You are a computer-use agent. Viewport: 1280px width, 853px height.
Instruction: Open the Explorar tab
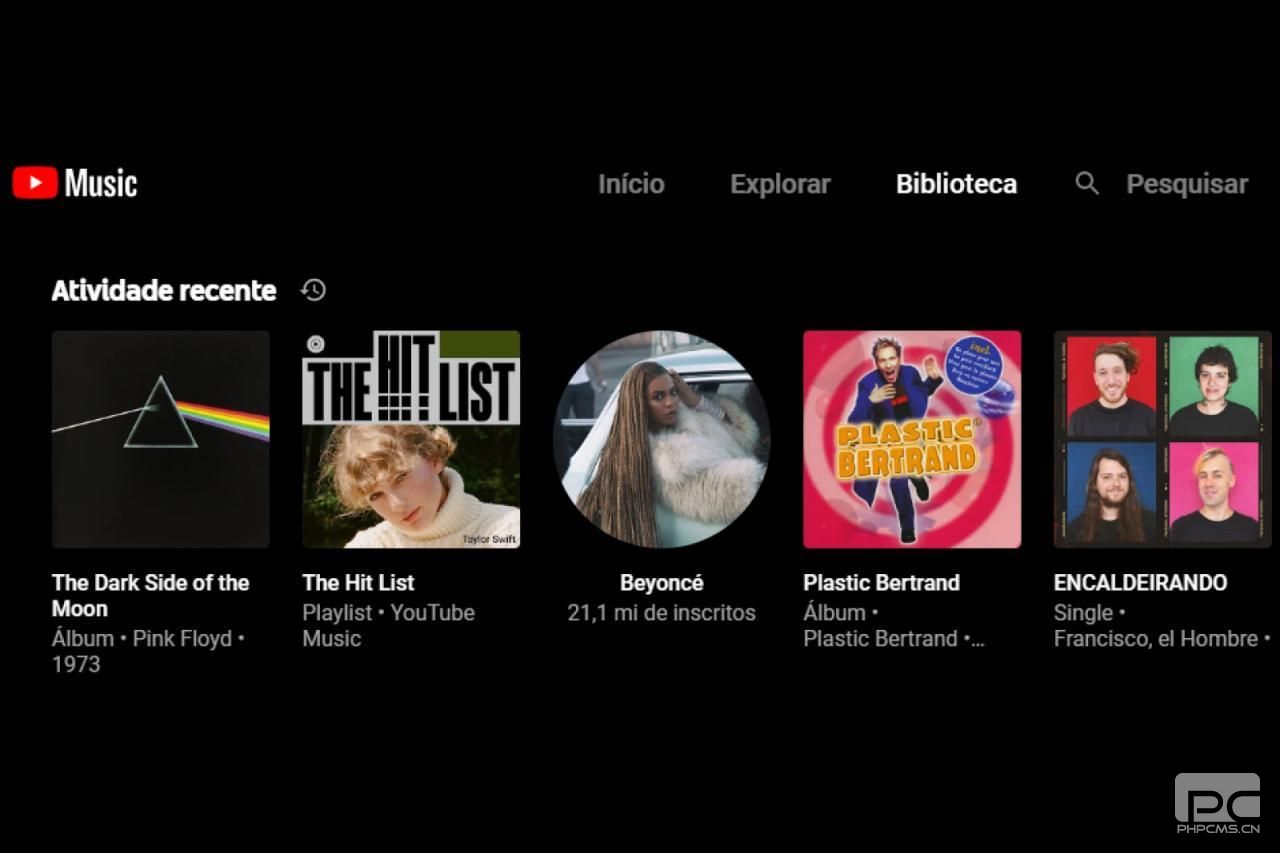pos(780,184)
